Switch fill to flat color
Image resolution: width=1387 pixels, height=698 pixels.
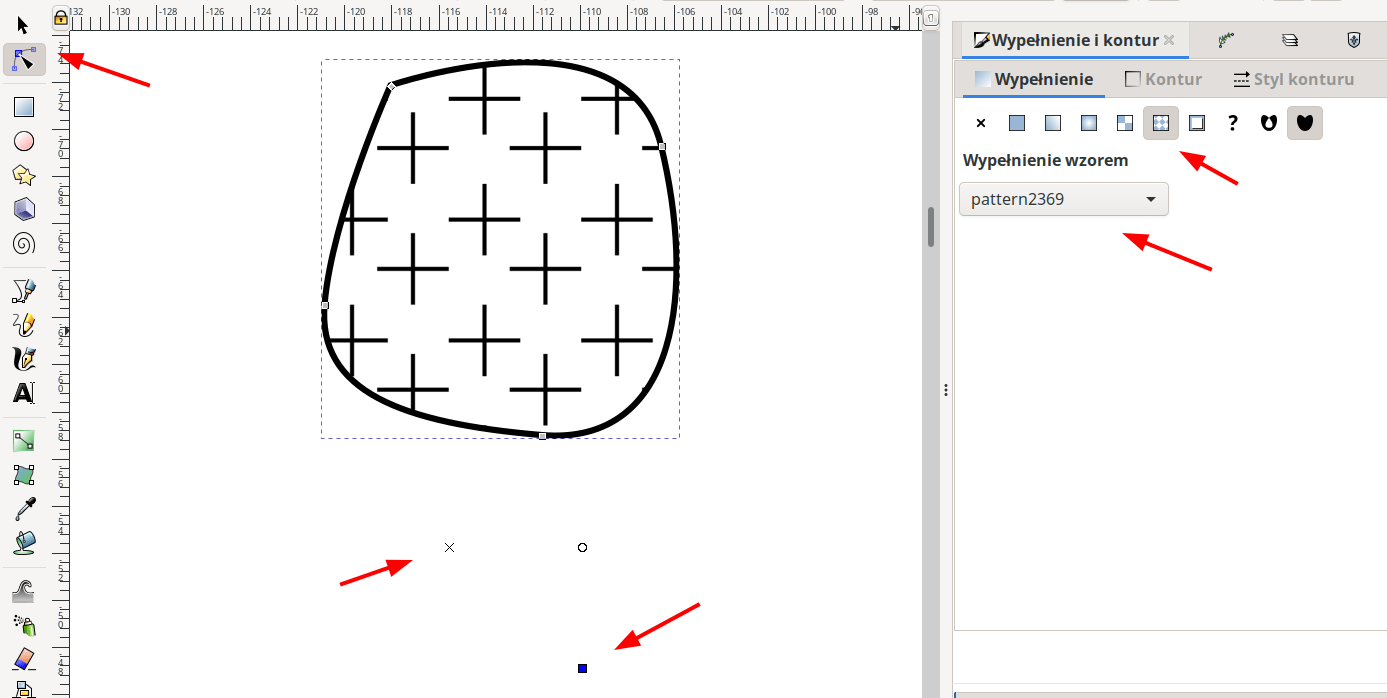point(1017,123)
